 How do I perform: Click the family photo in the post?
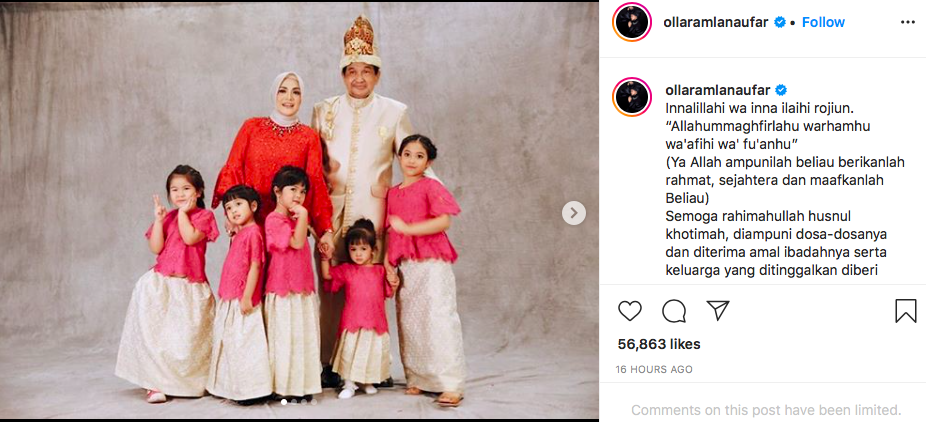299,211
